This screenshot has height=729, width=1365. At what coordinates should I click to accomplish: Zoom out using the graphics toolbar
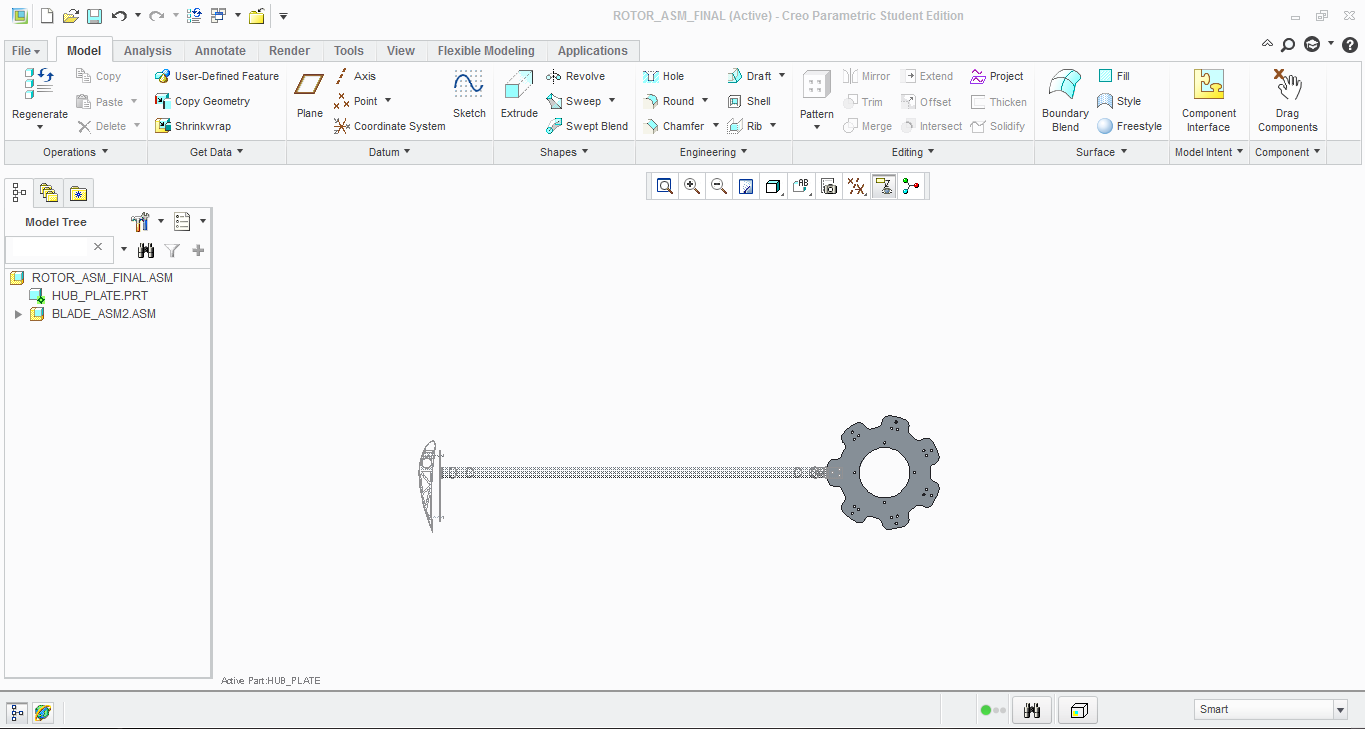(718, 186)
